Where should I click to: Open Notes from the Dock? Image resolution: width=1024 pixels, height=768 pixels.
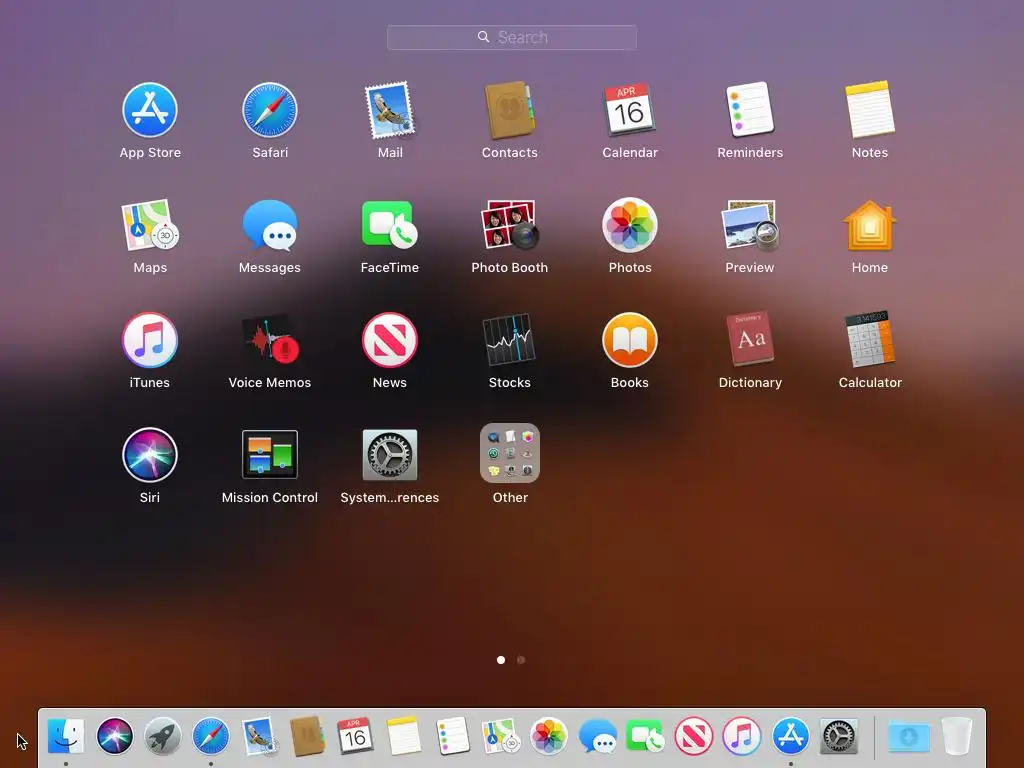(404, 736)
